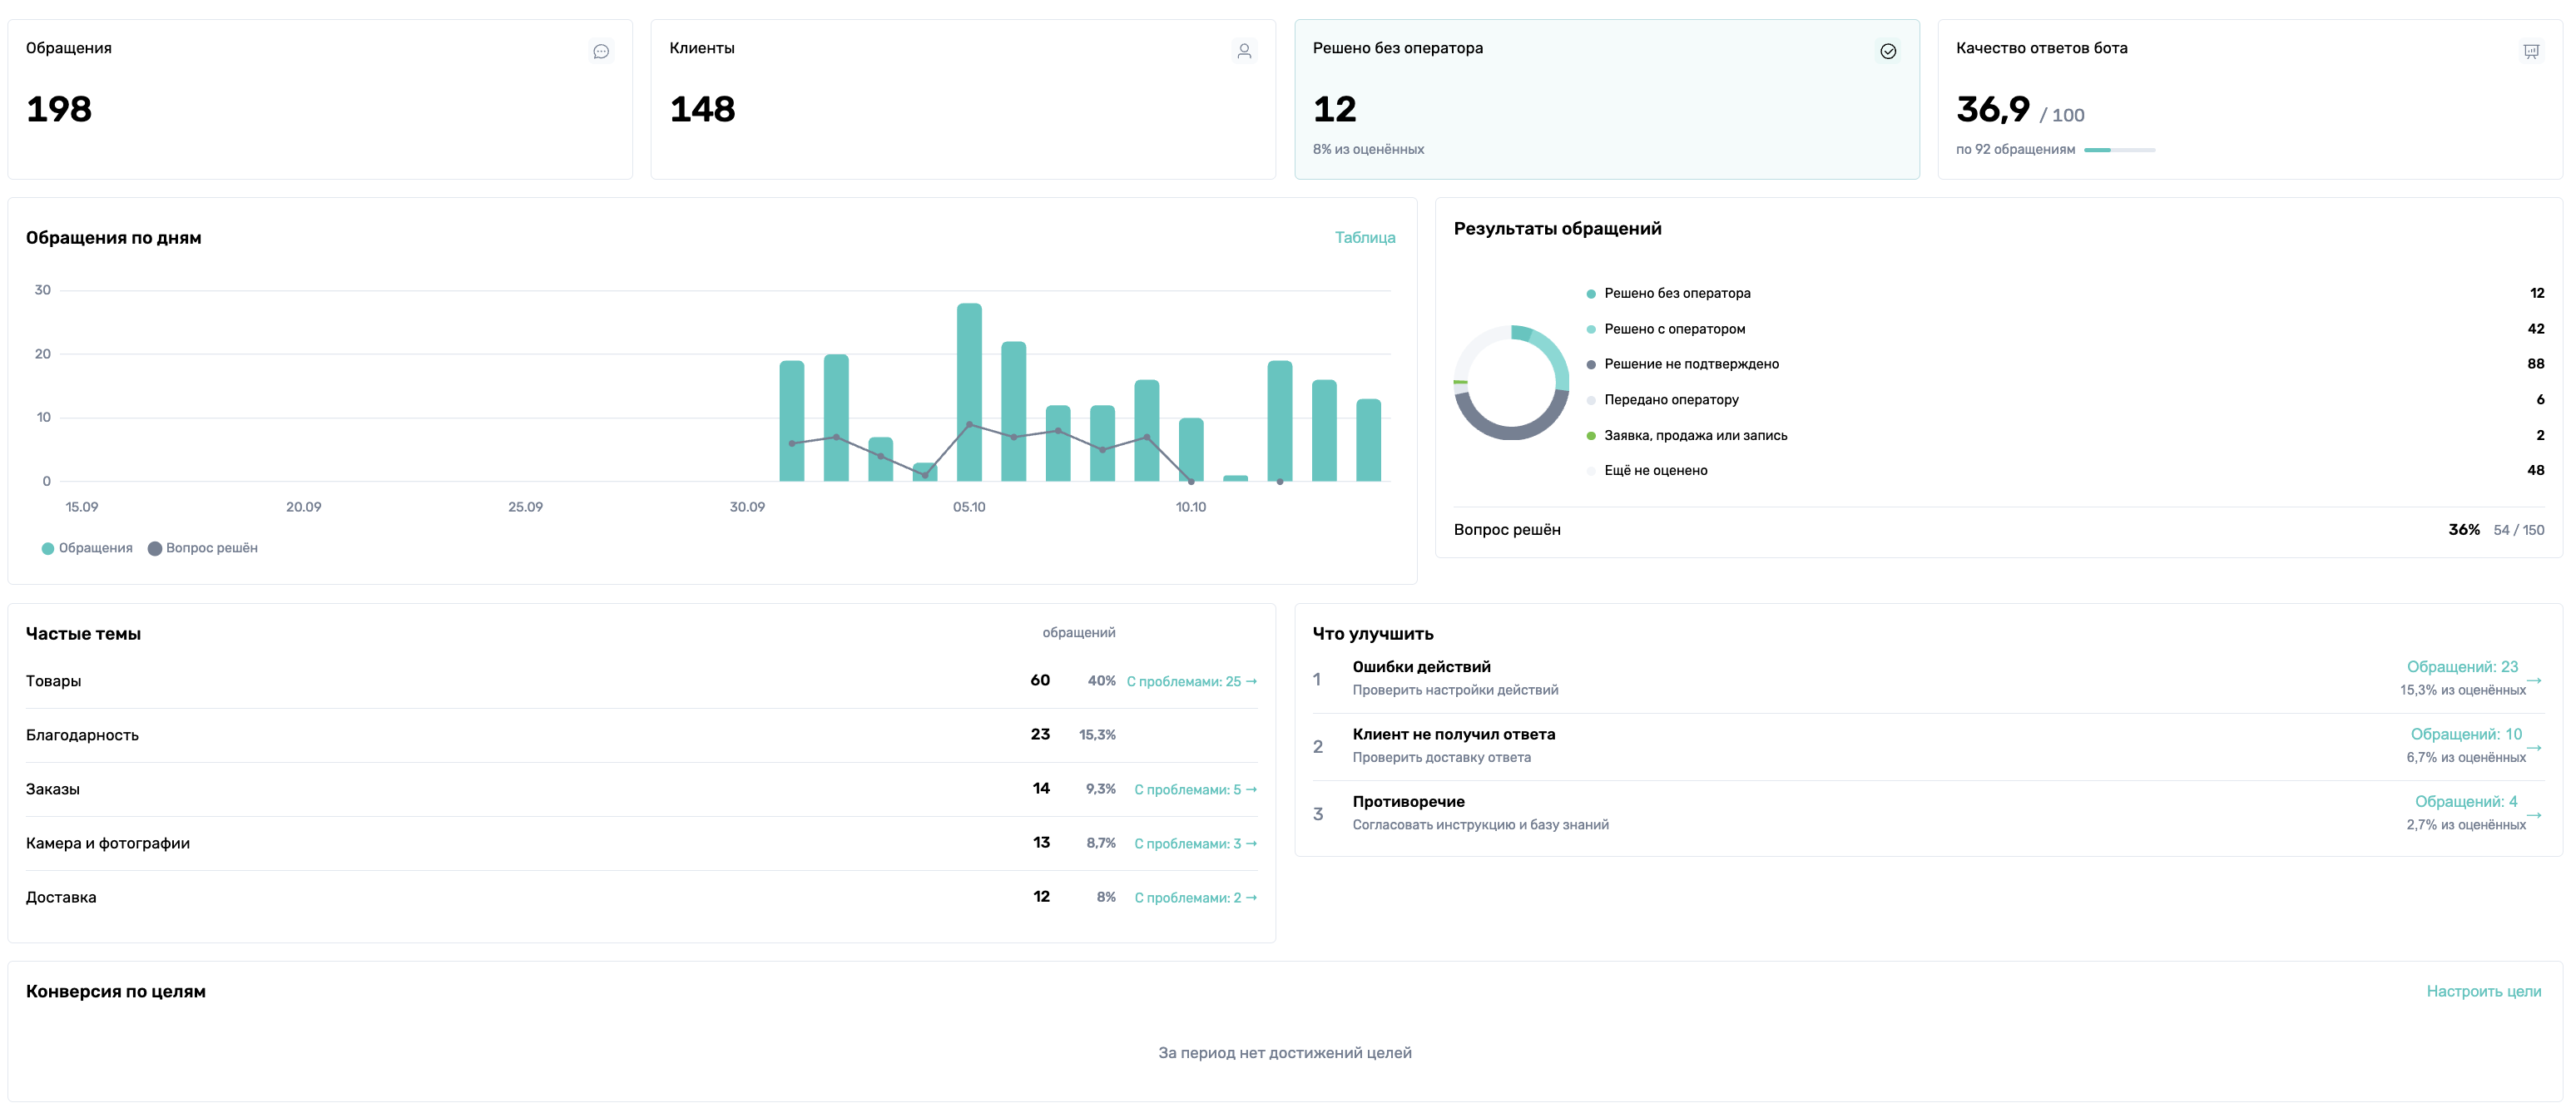Open Обращений: 4 link
Screen dimensions: 2576x1118
2466,801
